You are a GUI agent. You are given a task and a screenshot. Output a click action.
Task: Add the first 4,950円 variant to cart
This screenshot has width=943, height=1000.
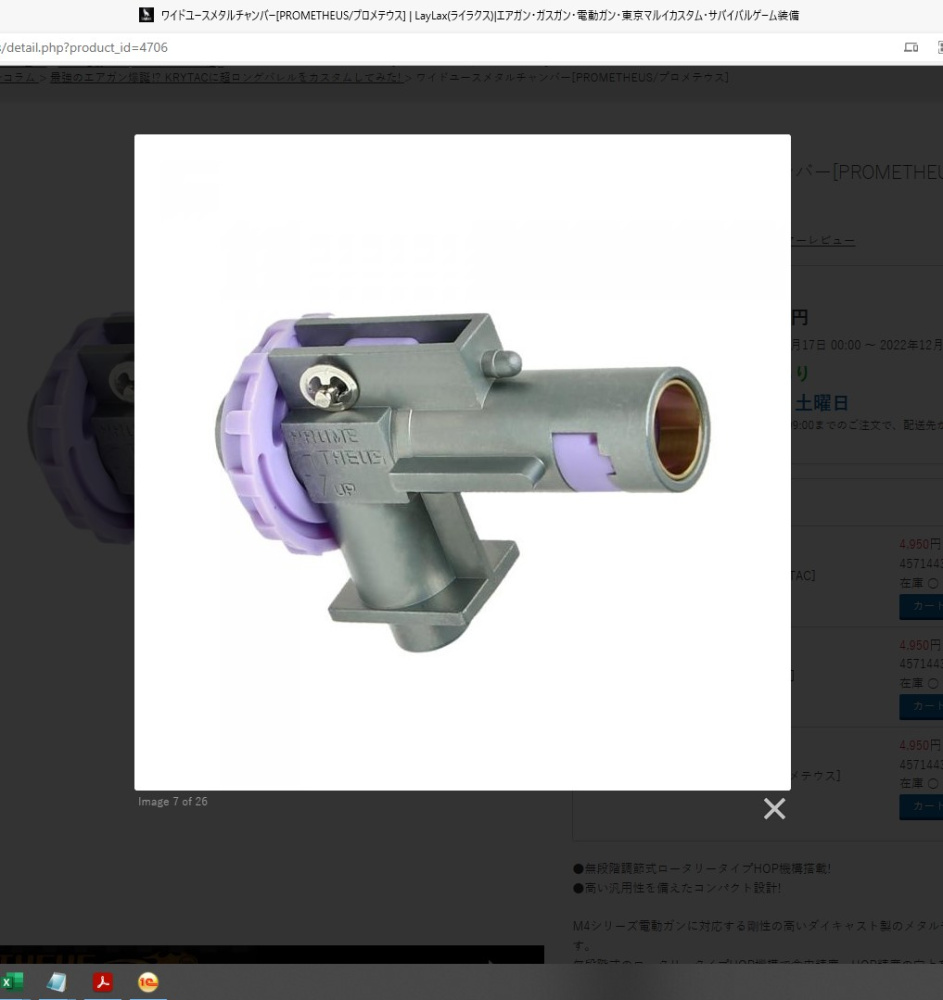(921, 607)
